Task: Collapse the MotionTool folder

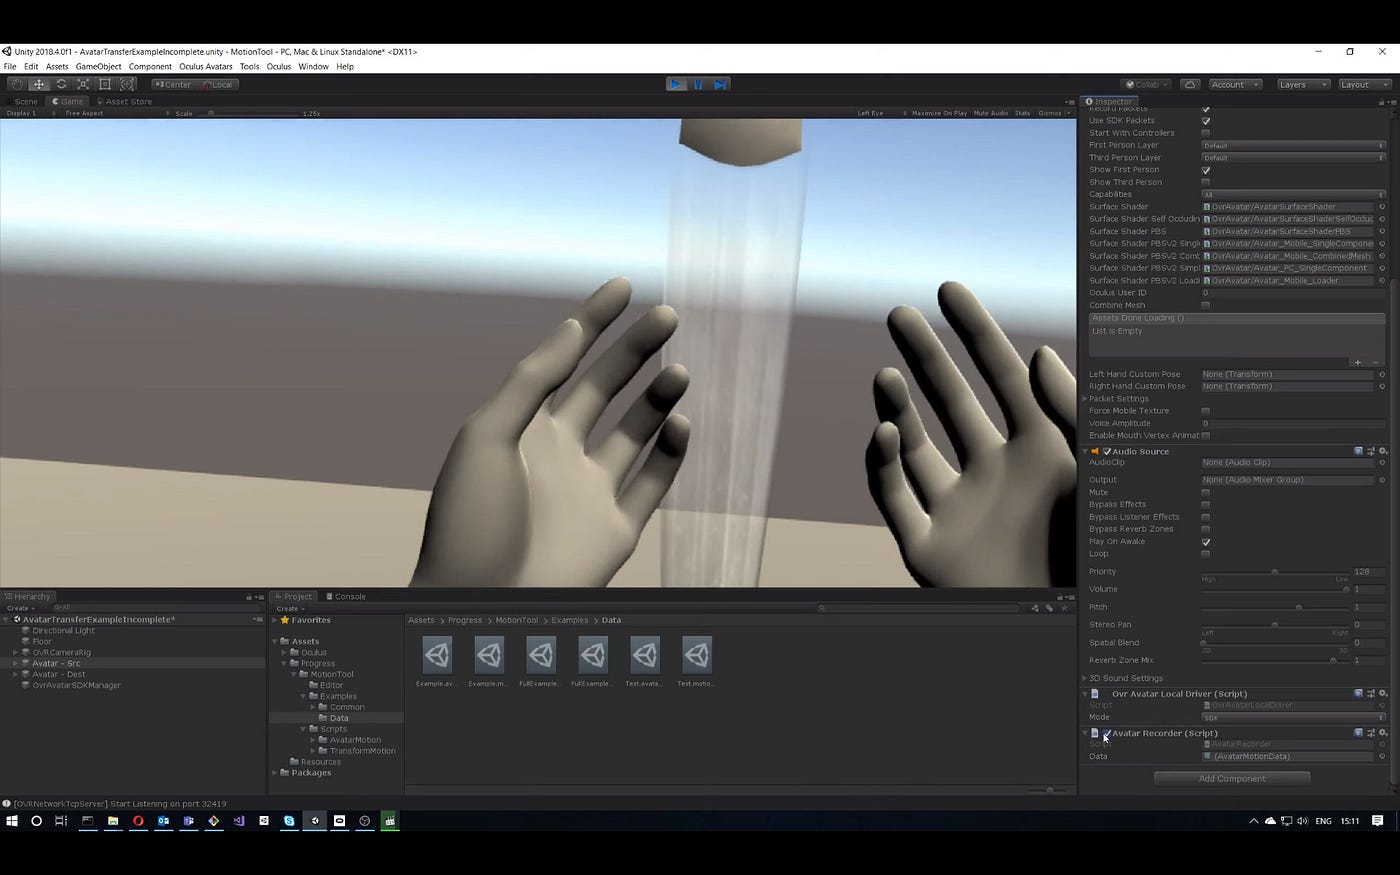Action: coord(293,673)
